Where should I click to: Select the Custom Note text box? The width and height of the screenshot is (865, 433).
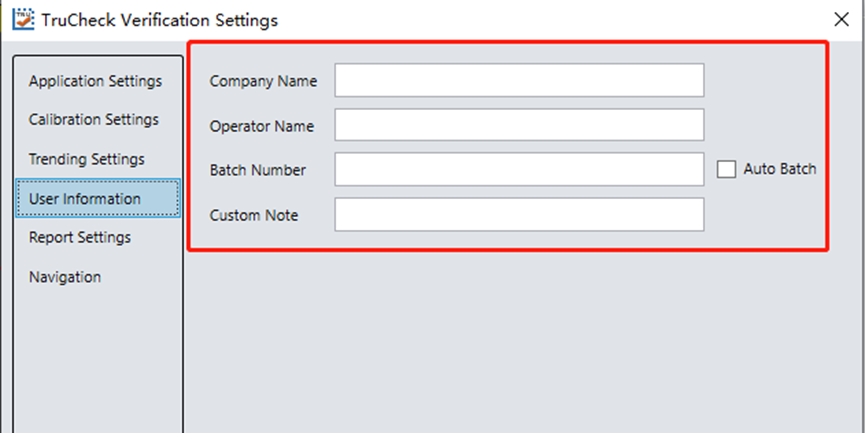pos(519,215)
